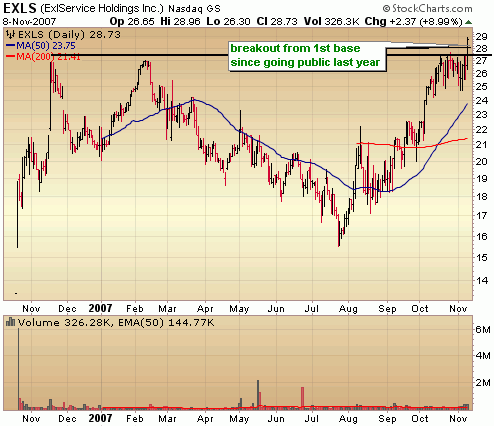Click the green breakout annotation text box
The image size is (494, 426).
[x=307, y=56]
